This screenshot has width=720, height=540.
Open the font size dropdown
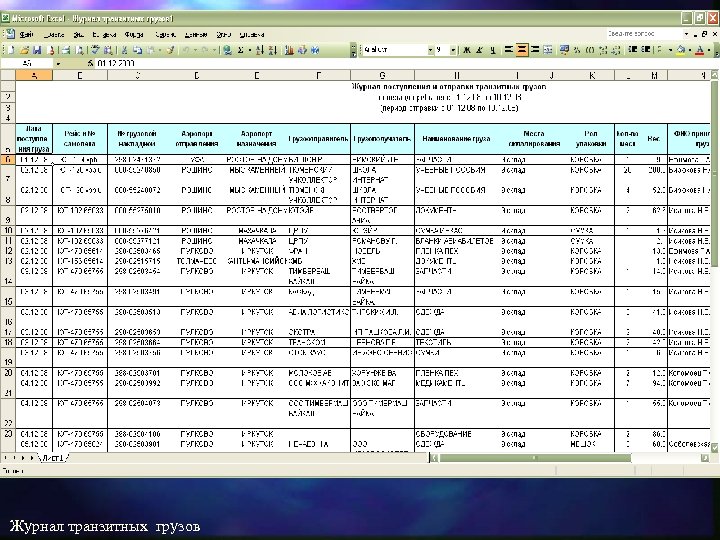[x=453, y=50]
